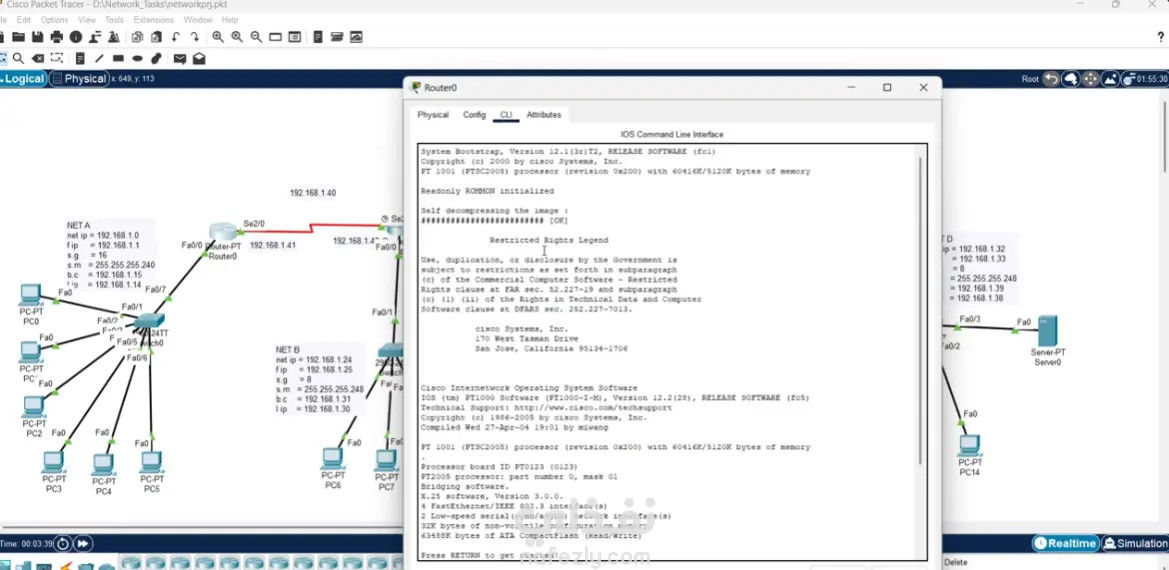Image resolution: width=1169 pixels, height=570 pixels.
Task: Open the Edit menu
Action: 23,20
